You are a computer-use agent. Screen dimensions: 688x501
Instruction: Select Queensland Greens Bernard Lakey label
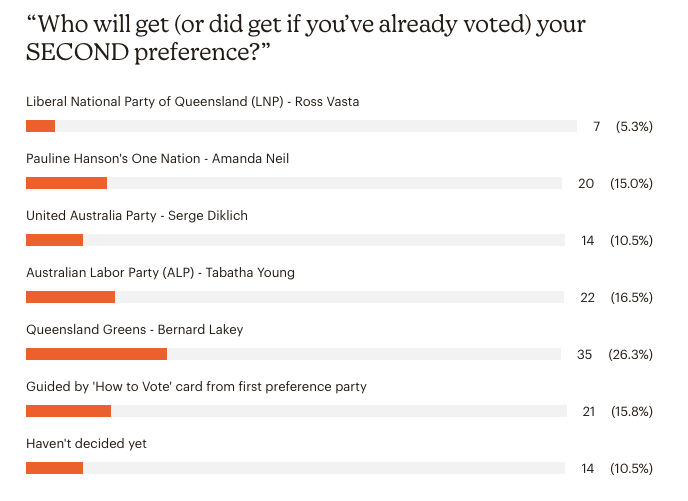[135, 330]
